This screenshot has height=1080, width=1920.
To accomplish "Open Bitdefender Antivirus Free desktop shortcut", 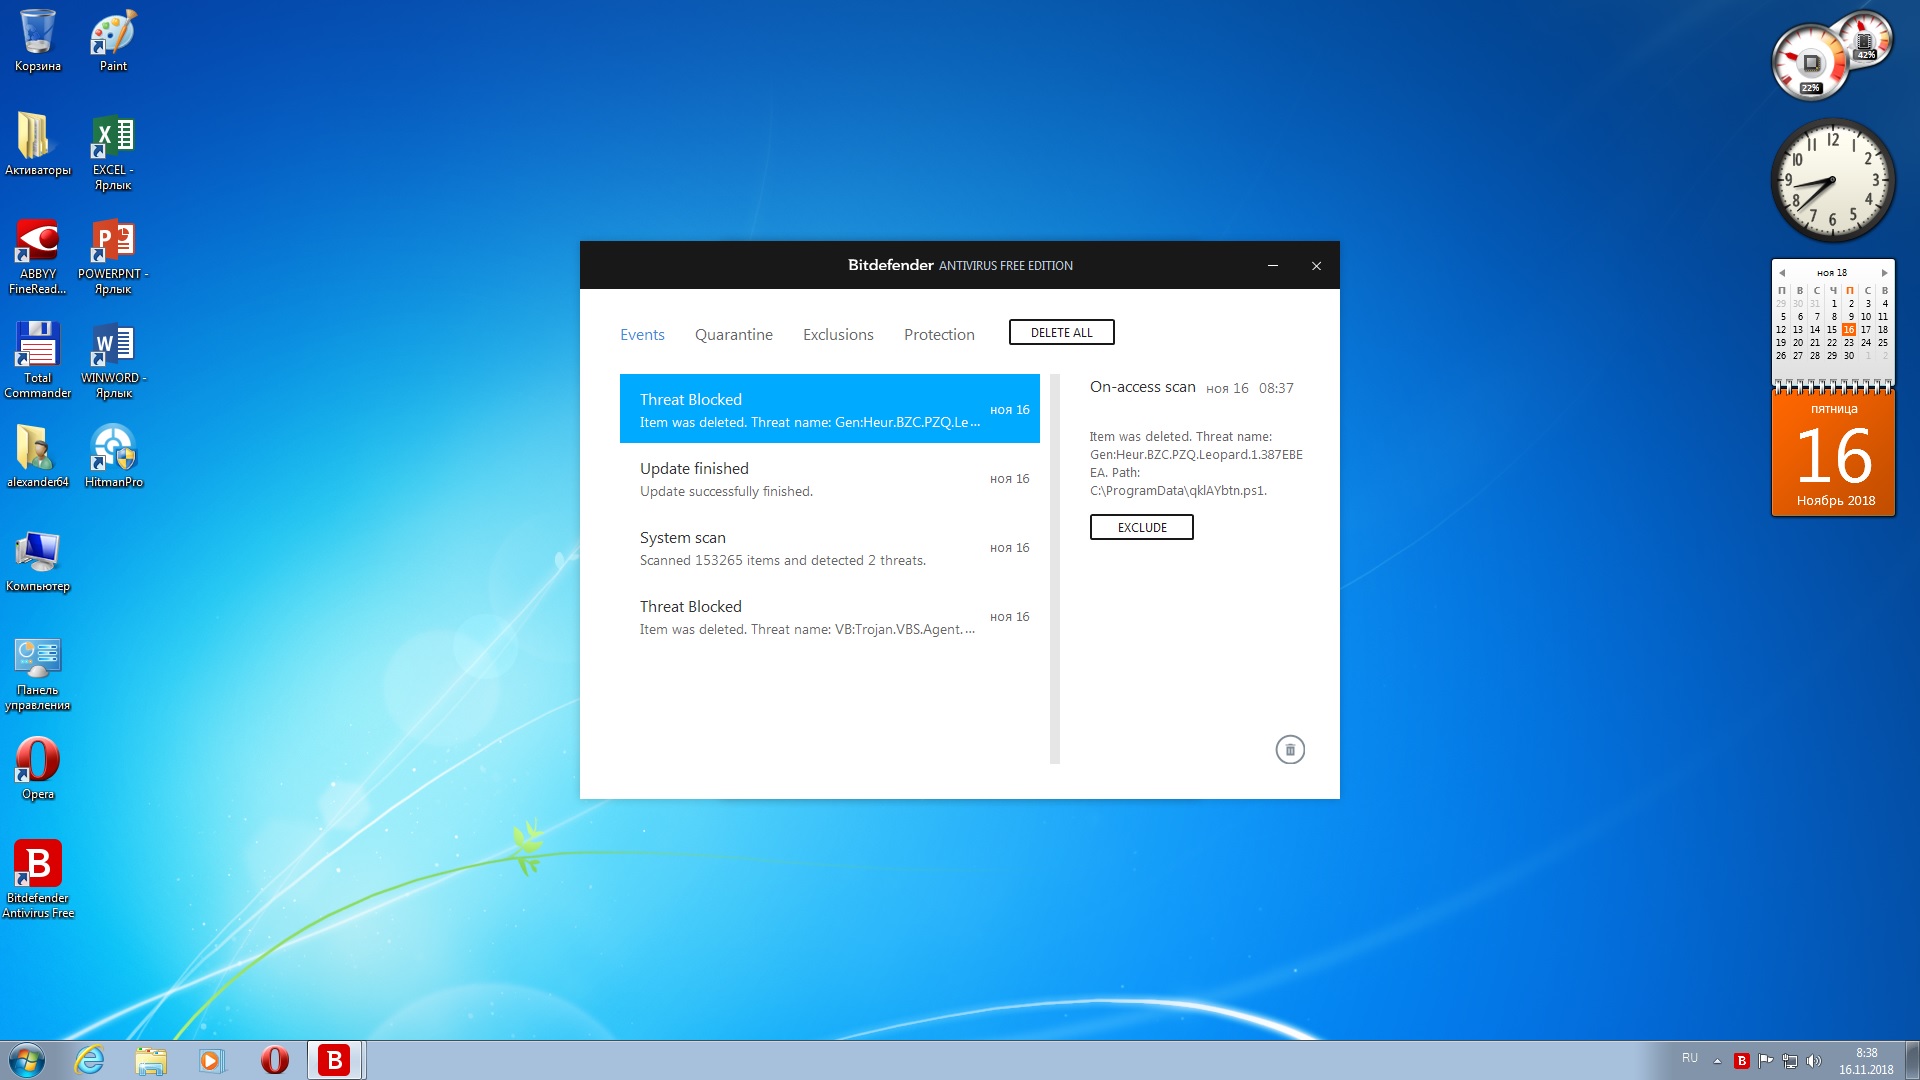I will 38,865.
